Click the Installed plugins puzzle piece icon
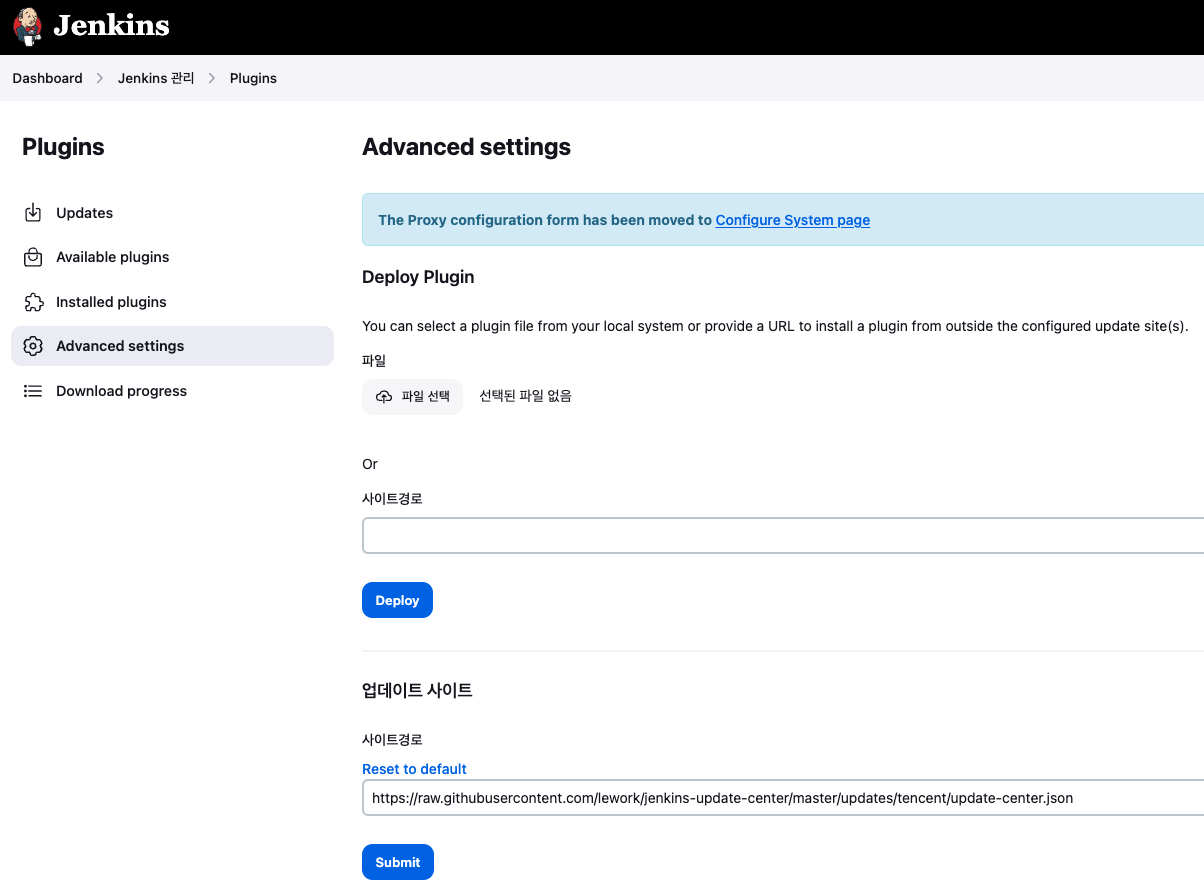The width and height of the screenshot is (1204, 896). pos(33,302)
